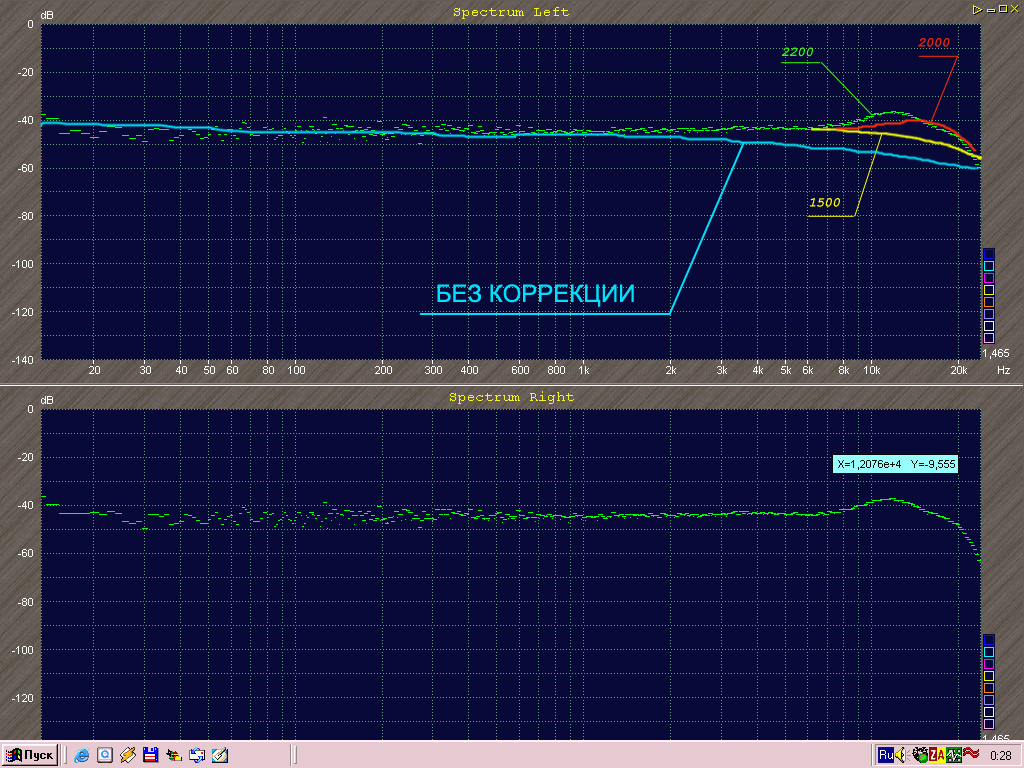Click the Spectrum Left panel title
The height and width of the screenshot is (768, 1024).
tap(511, 12)
